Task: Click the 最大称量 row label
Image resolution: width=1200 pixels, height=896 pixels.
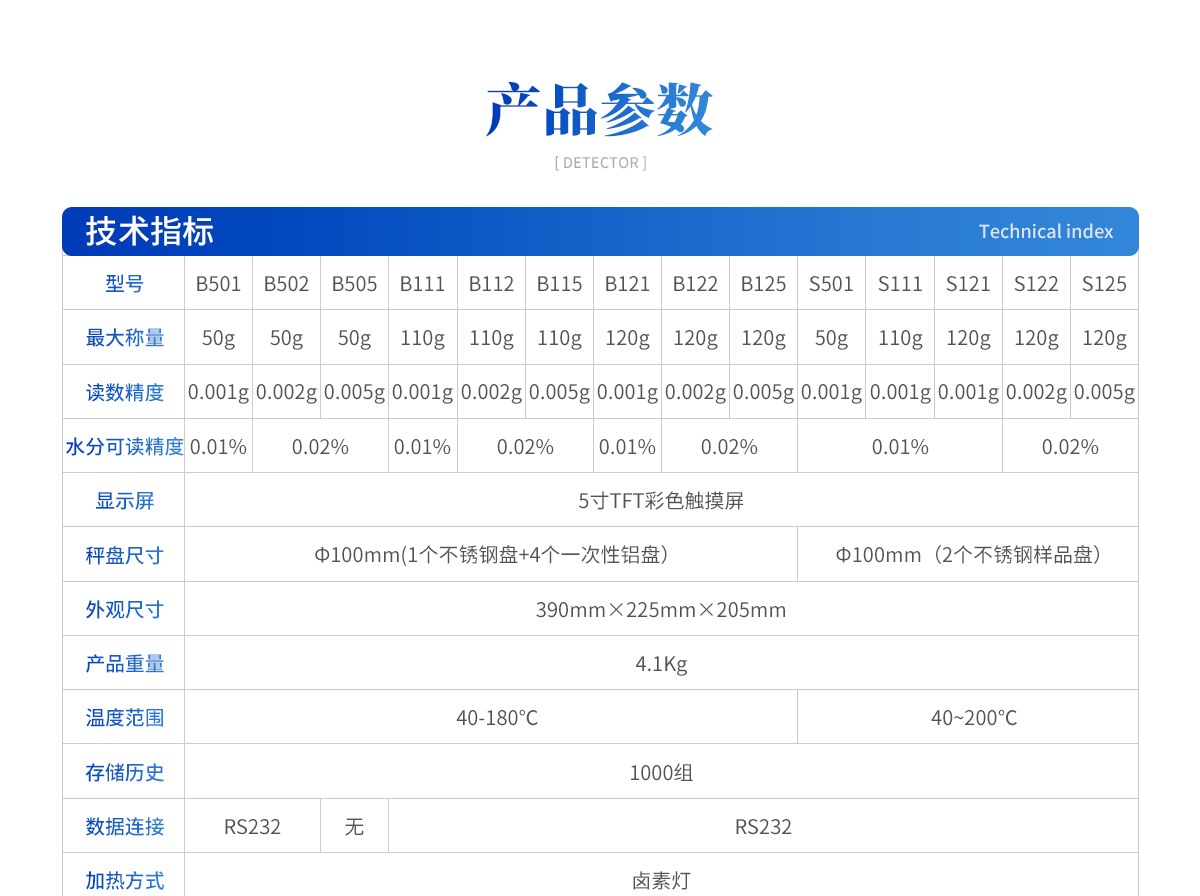Action: pyautogui.click(x=124, y=338)
